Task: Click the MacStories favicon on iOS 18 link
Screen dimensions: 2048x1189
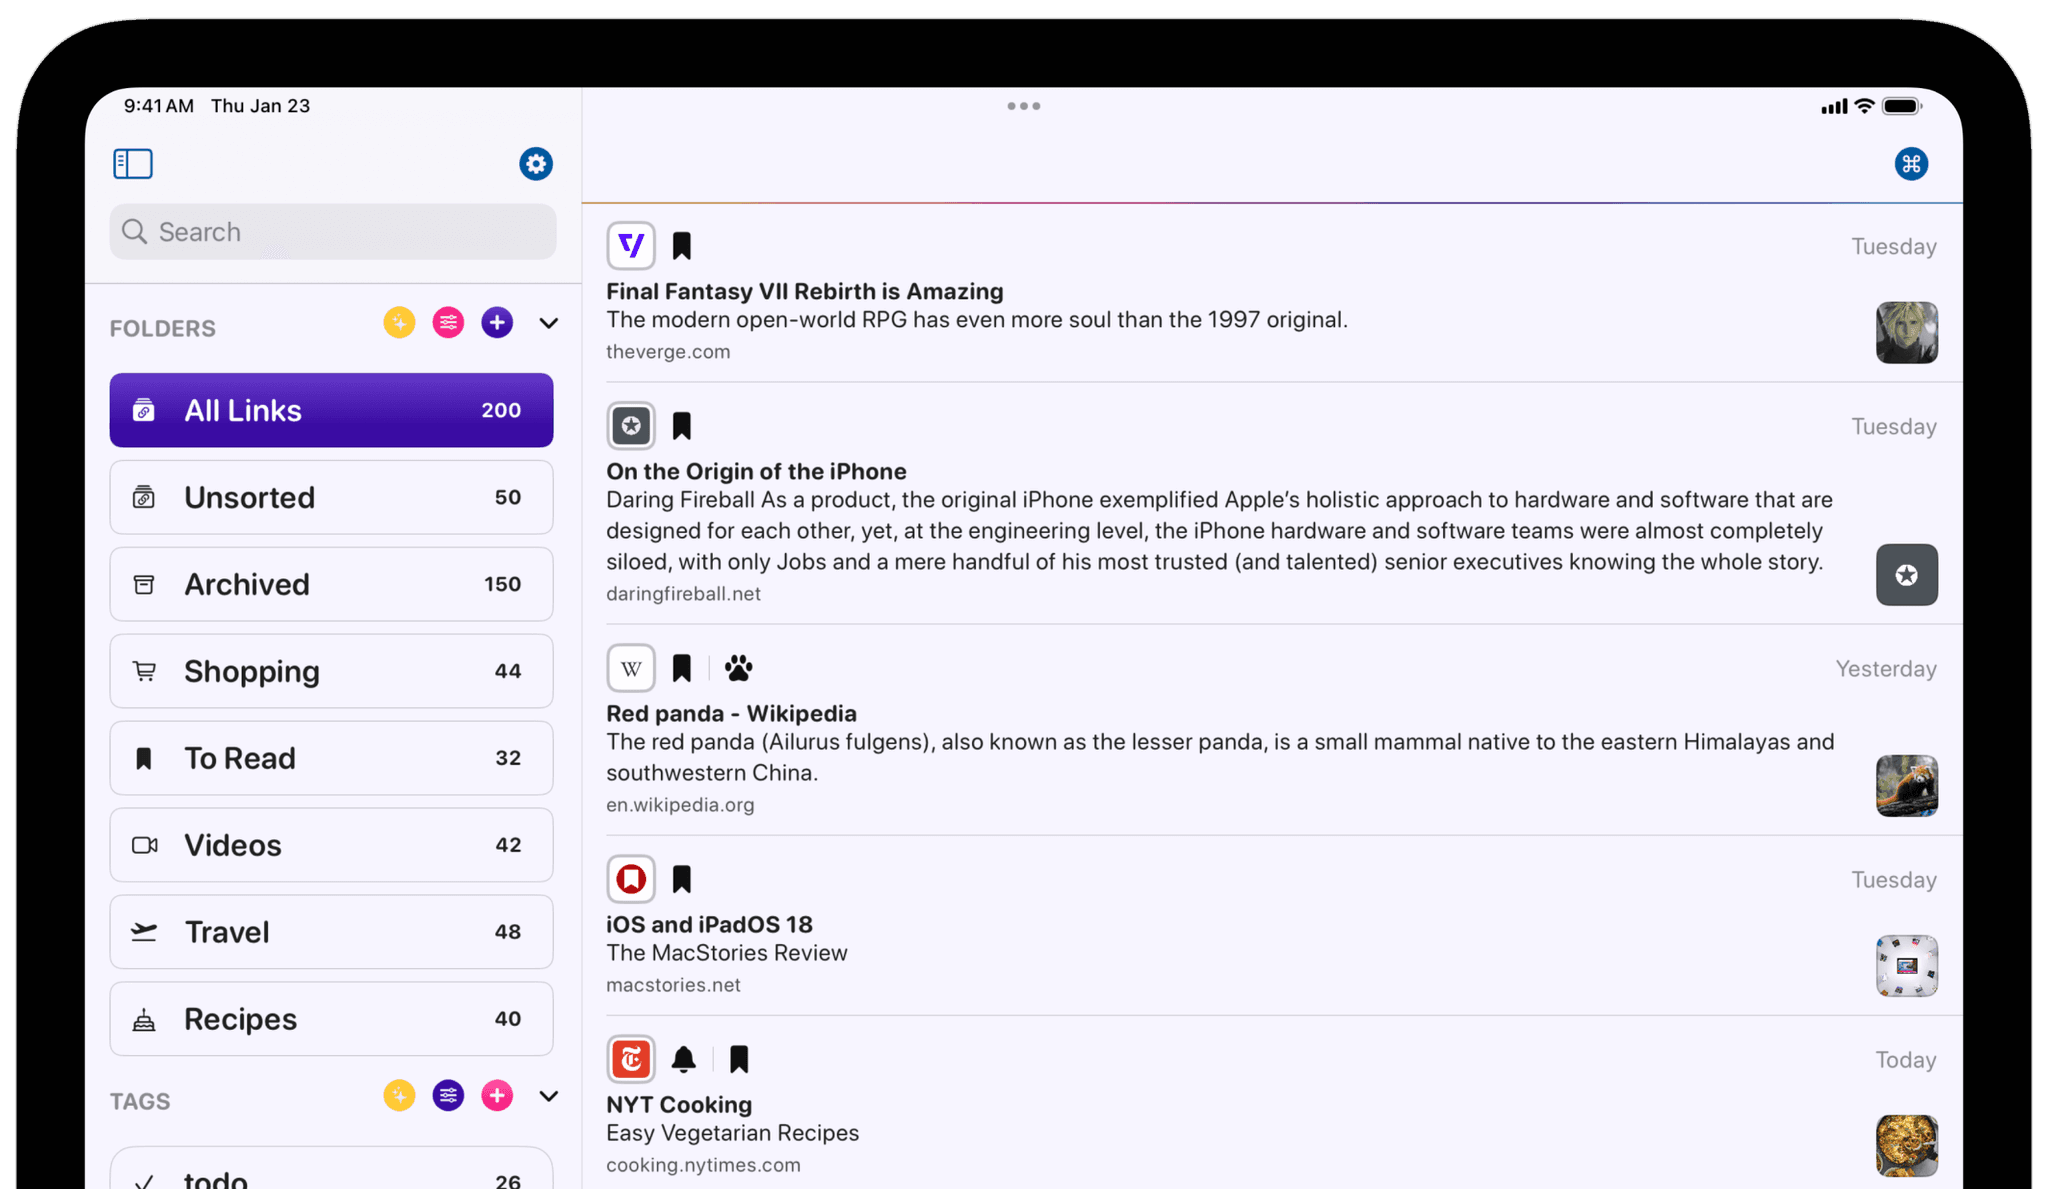Action: coord(631,879)
